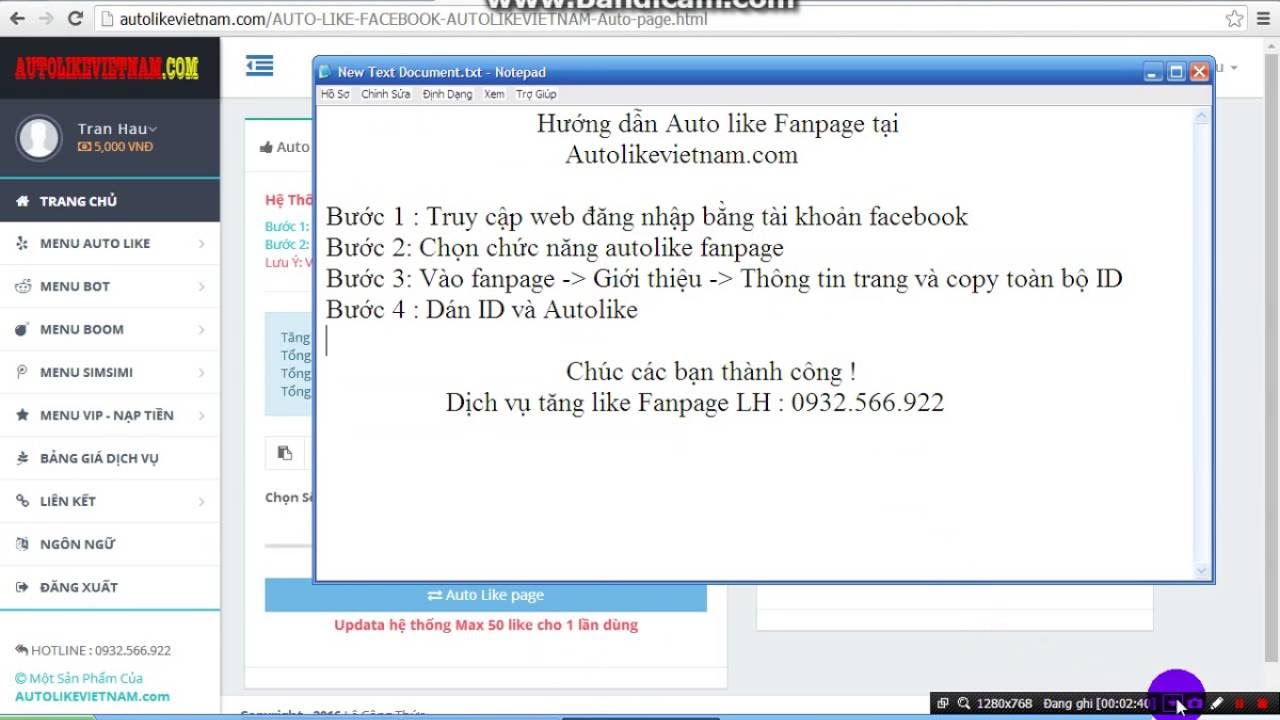The height and width of the screenshot is (720, 1280).
Task: Expand the LIÊN KẾT chevron
Action: pos(201,501)
